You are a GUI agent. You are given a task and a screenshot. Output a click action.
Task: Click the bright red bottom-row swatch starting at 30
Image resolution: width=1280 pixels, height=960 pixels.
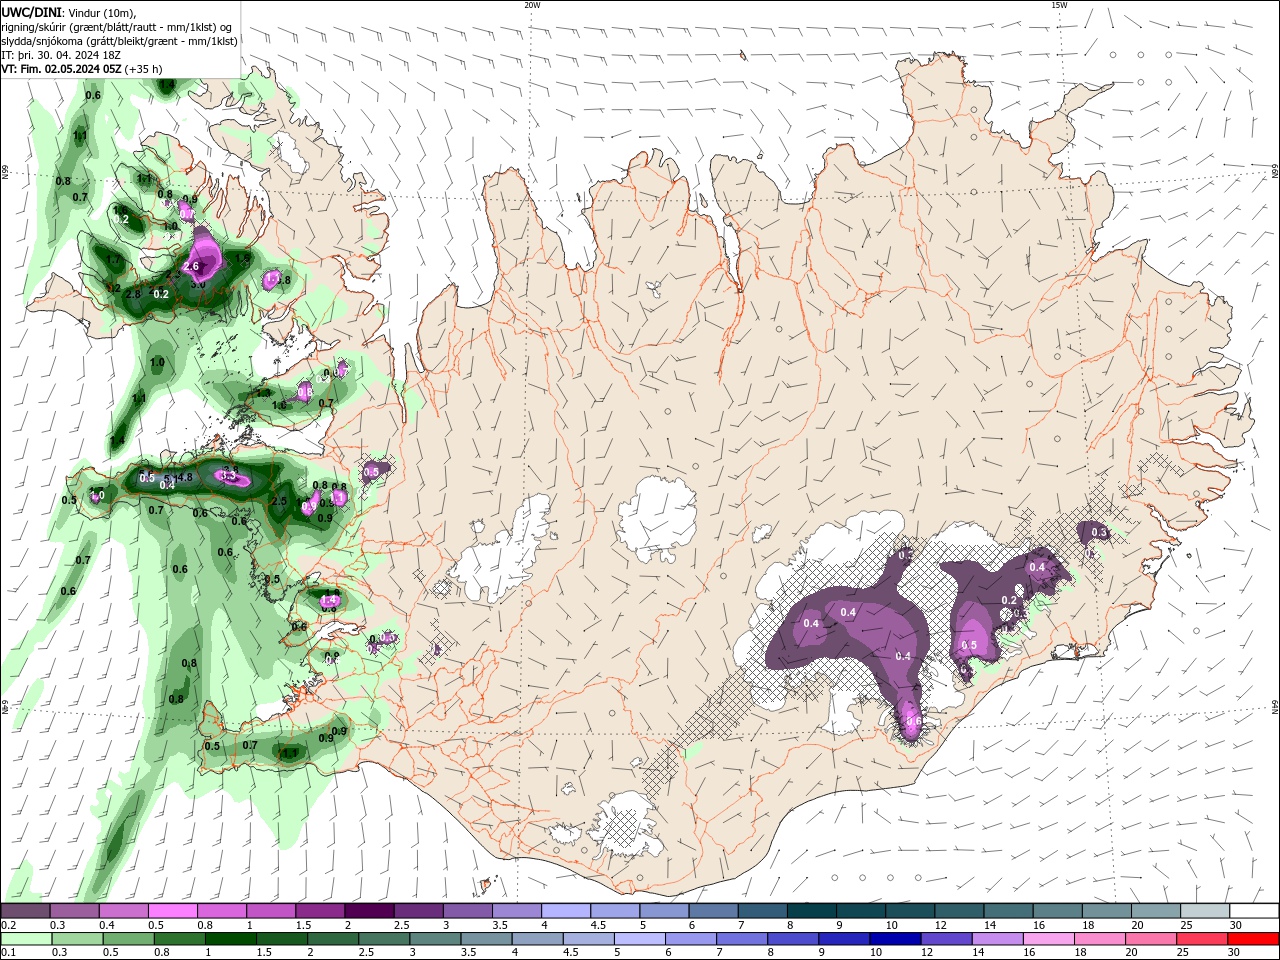point(1253,939)
